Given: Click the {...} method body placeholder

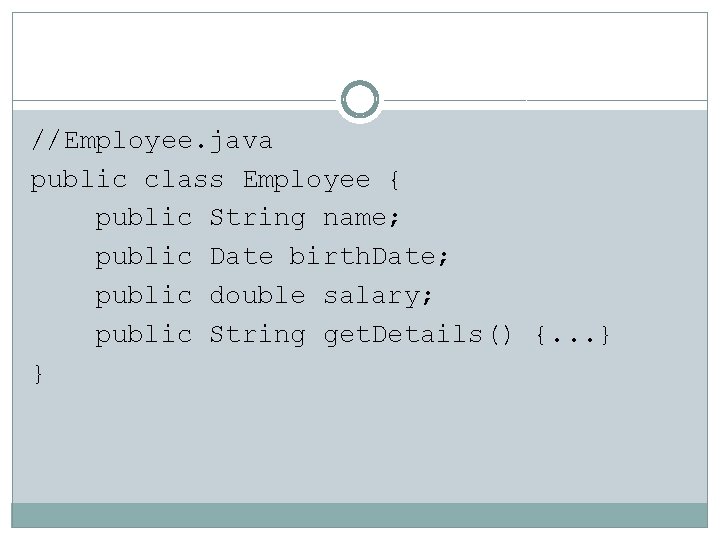Looking at the screenshot, I should [573, 335].
